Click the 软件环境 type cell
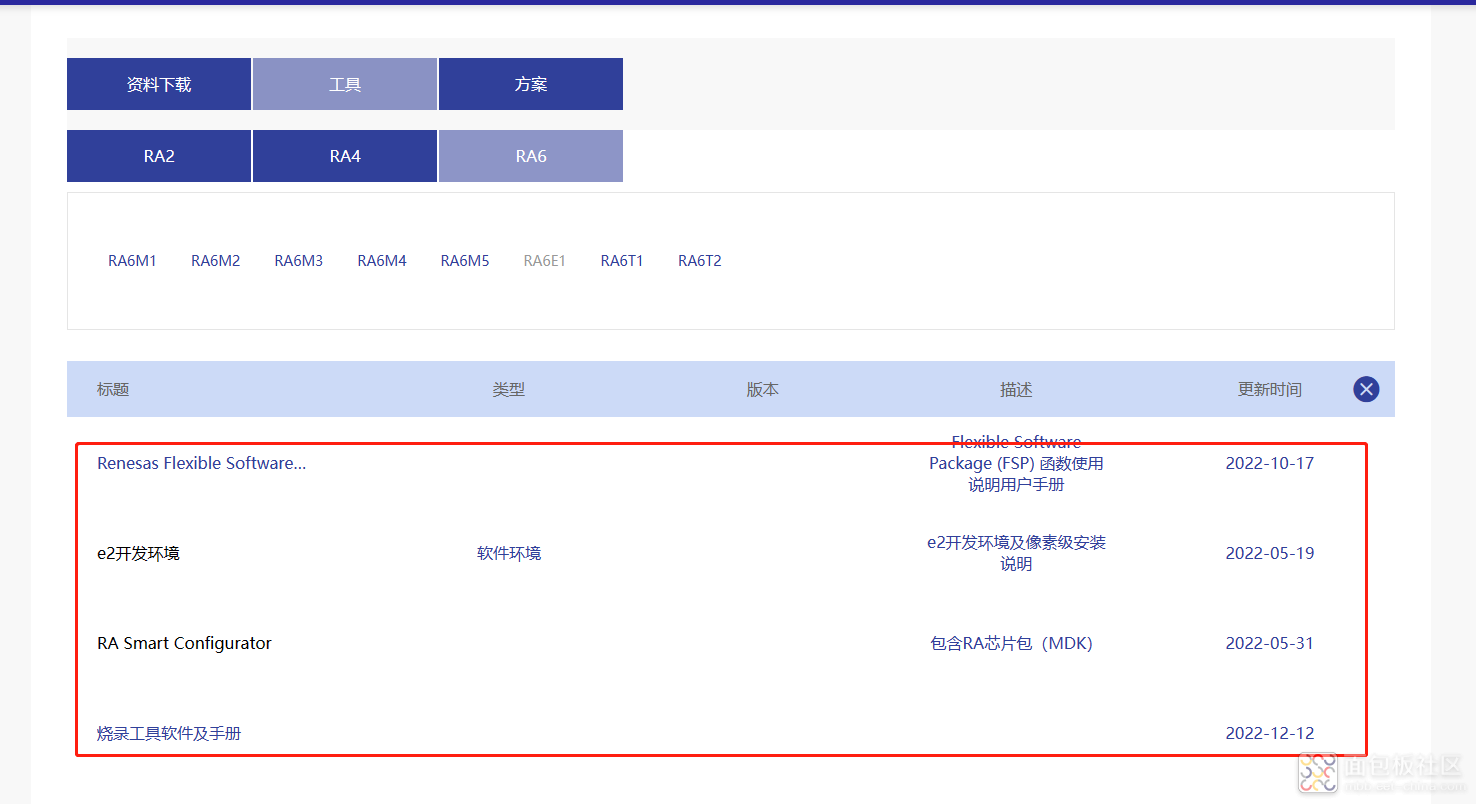 [509, 553]
